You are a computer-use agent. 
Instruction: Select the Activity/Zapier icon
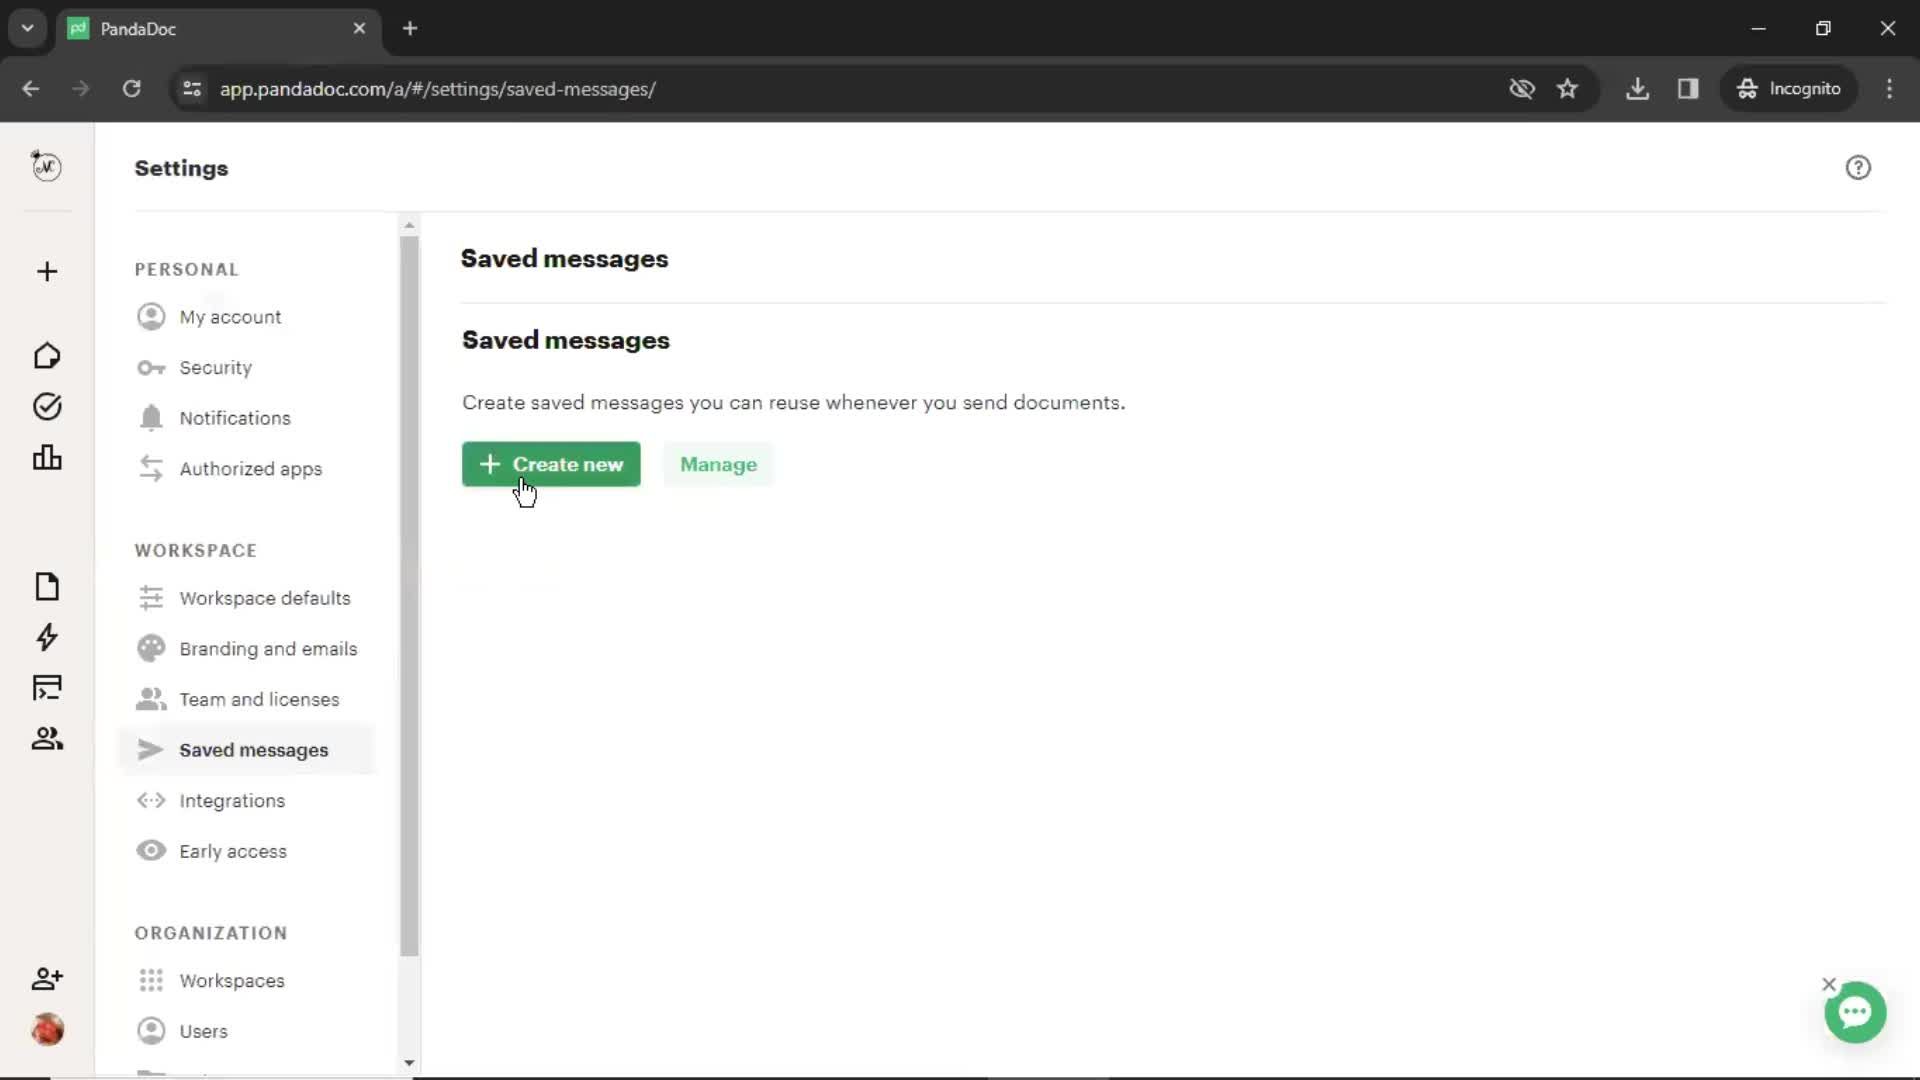click(x=46, y=638)
